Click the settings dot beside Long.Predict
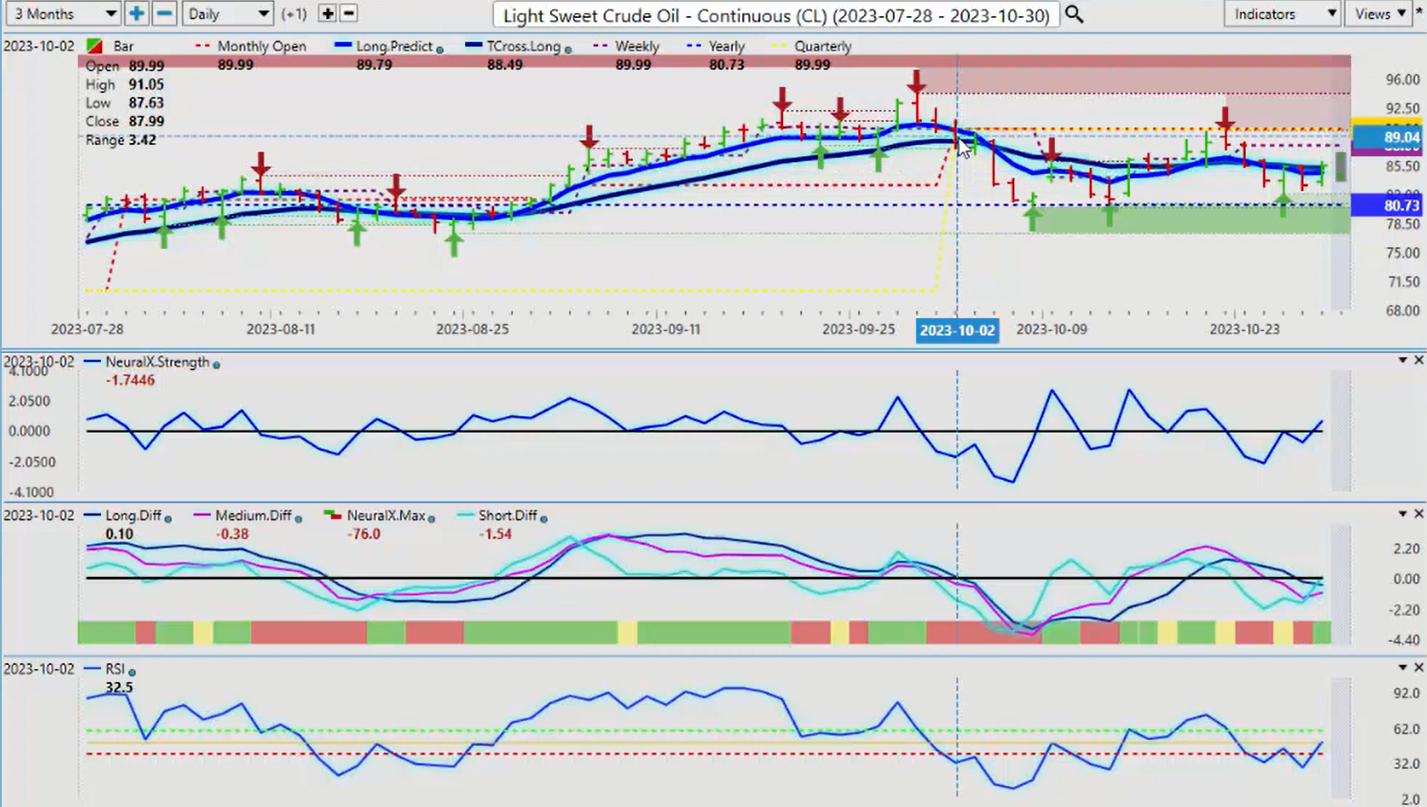Screen dimensions: 1427x807 (x=441, y=49)
